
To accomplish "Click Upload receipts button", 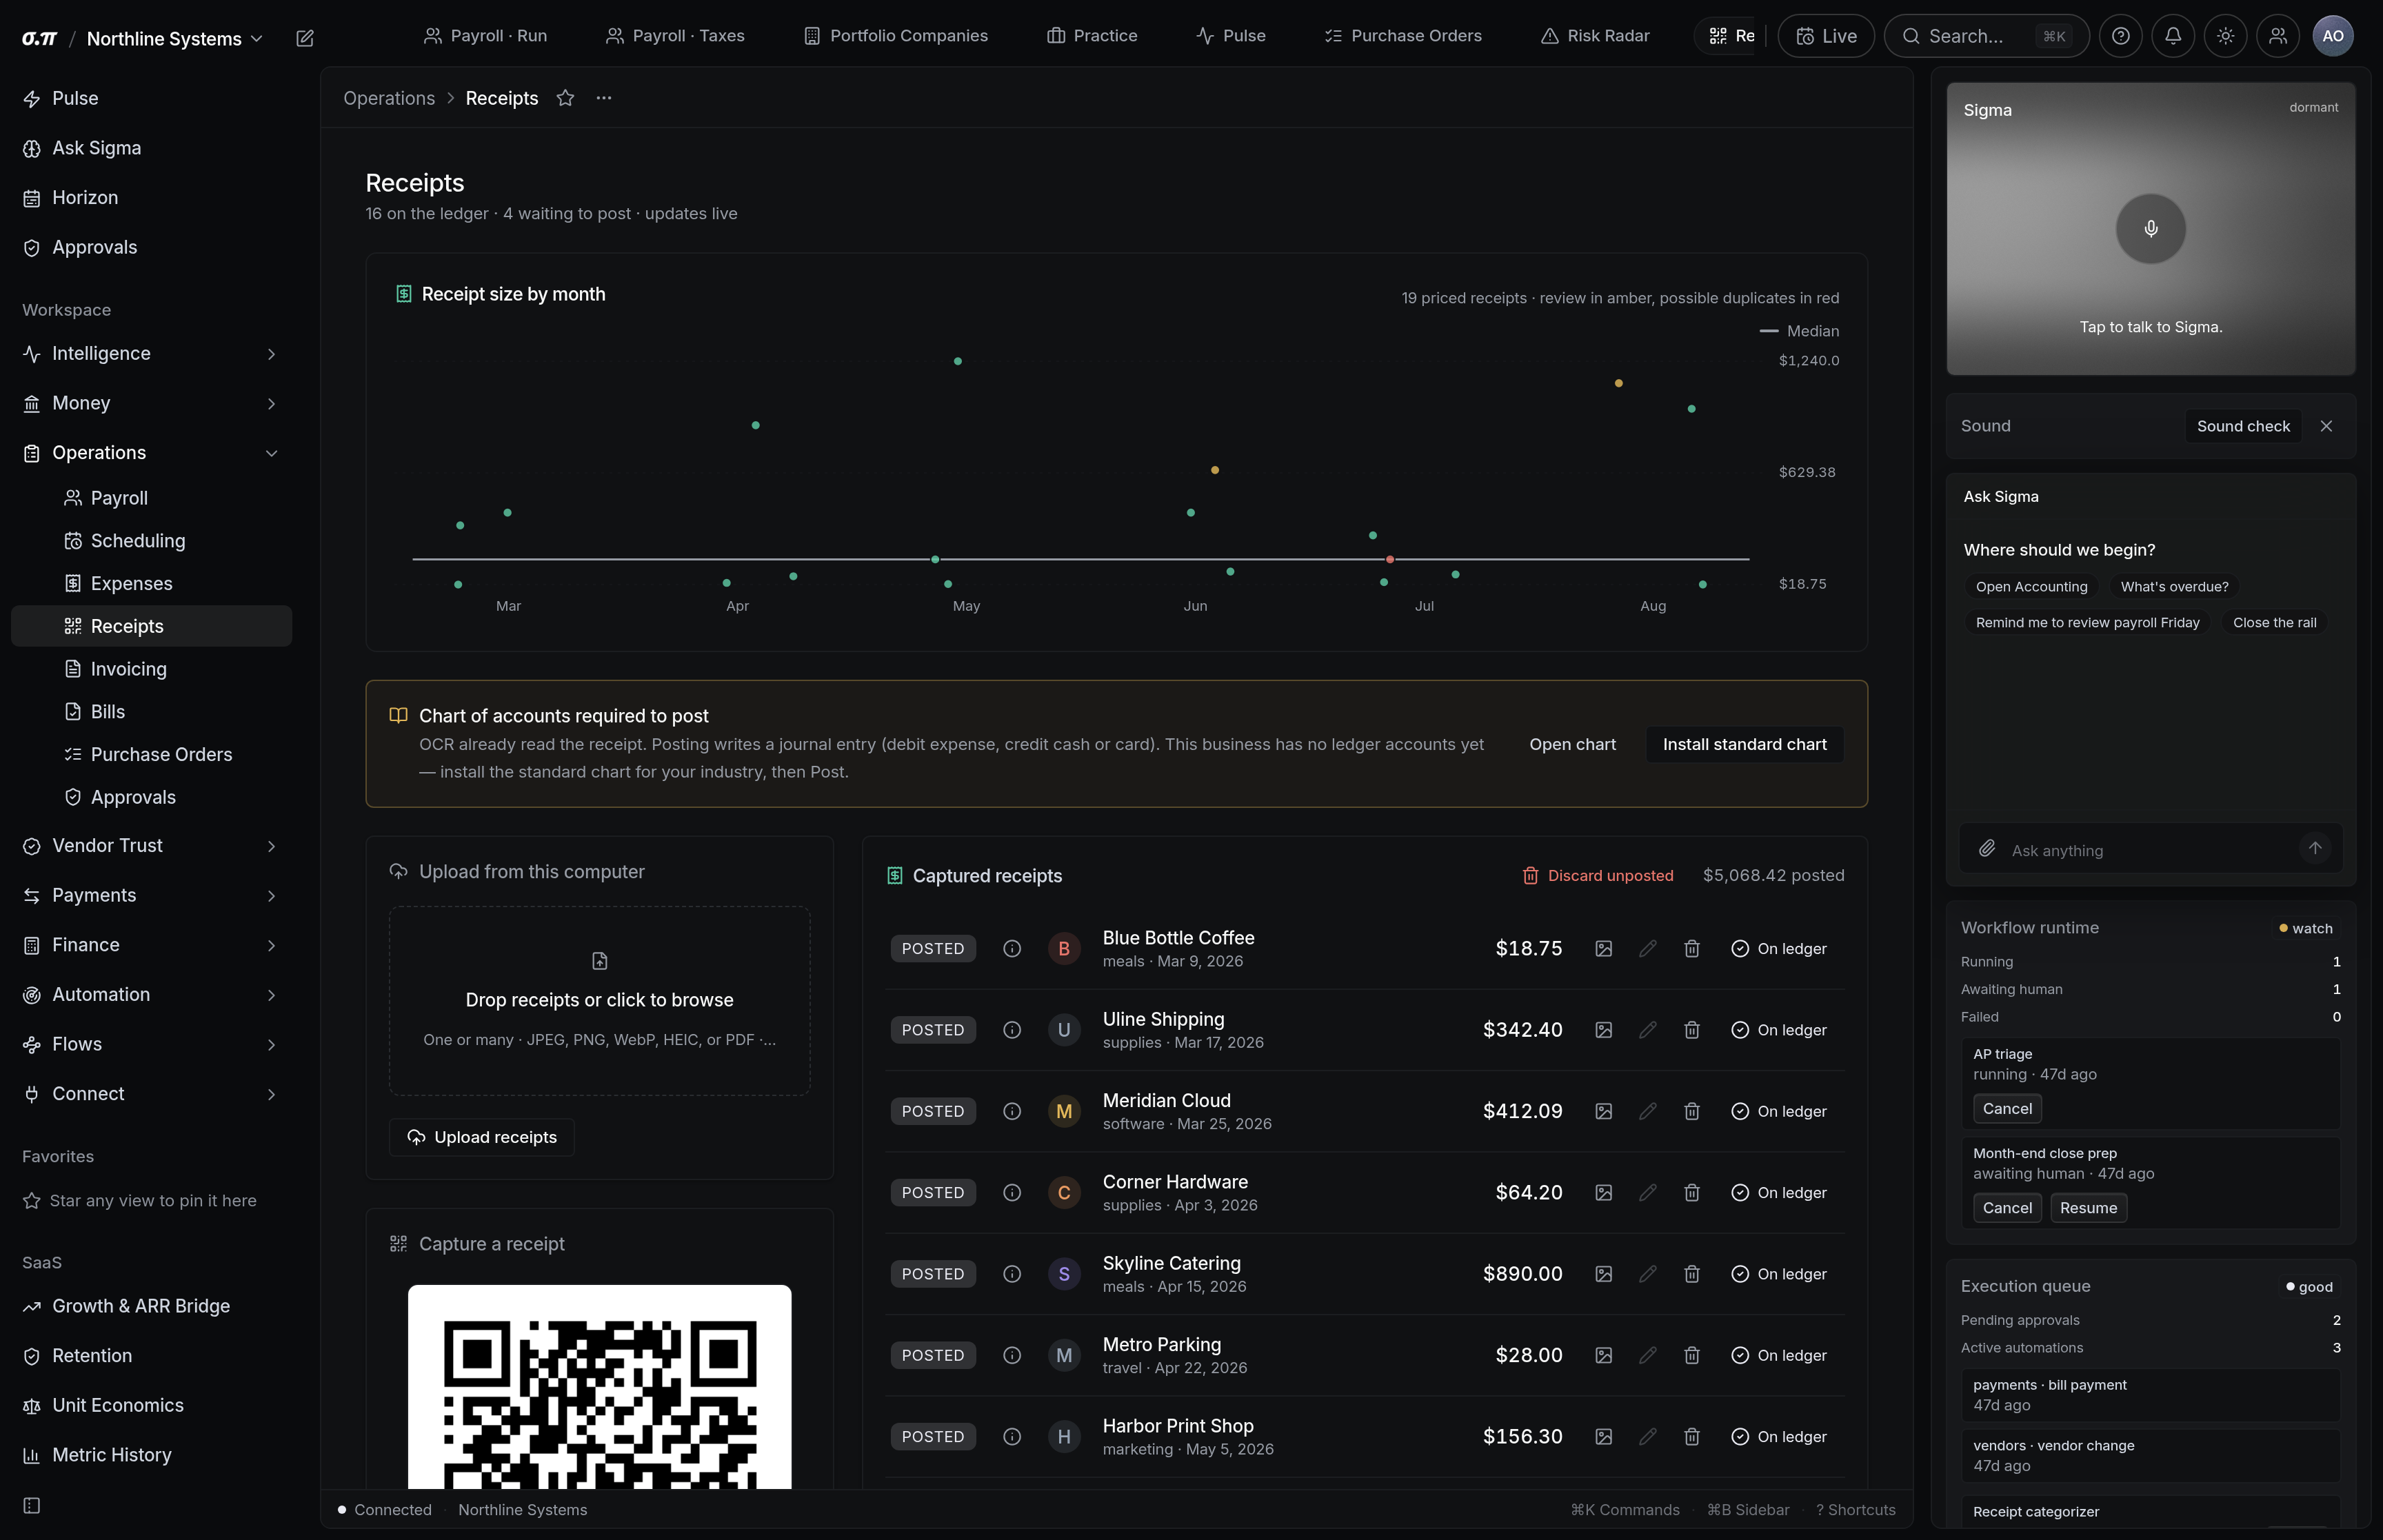I will 482,1138.
